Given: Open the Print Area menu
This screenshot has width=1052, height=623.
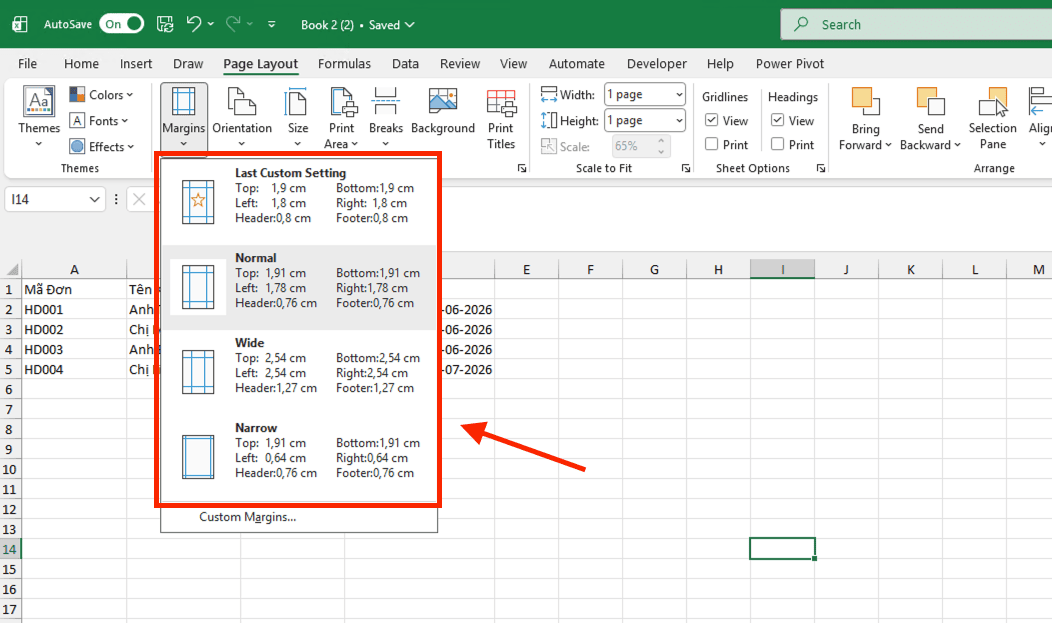Looking at the screenshot, I should [341, 117].
